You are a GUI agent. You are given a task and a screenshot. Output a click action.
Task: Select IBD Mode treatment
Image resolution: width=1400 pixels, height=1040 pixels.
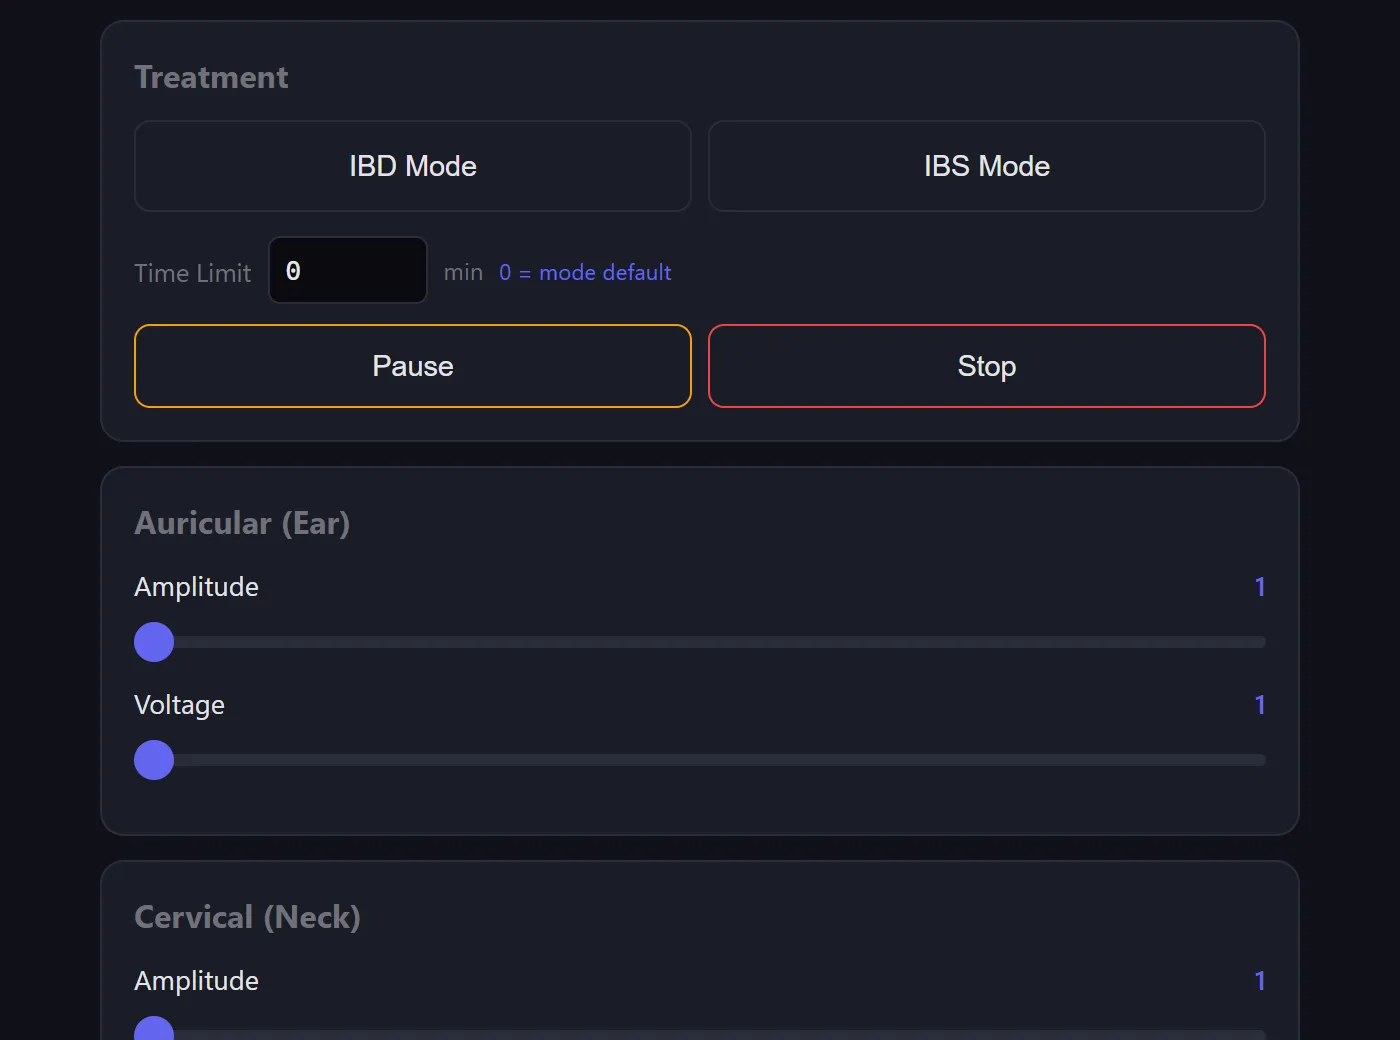pos(413,166)
